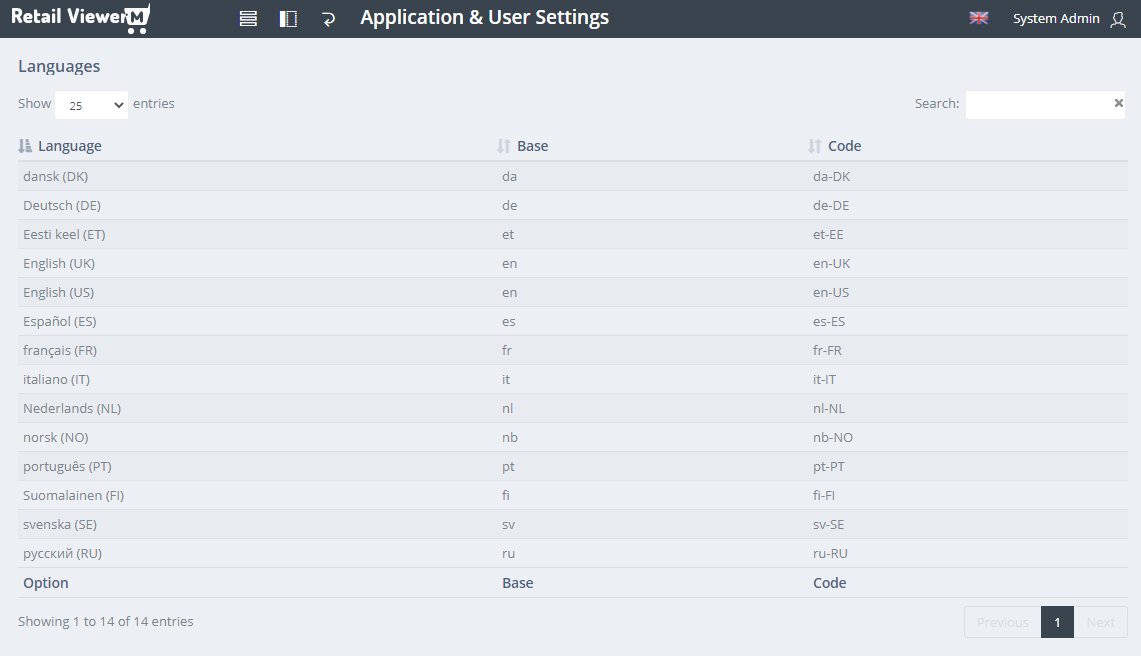Click the pt-PT code cell
Screen dimensions: 1141x656
(x=829, y=466)
